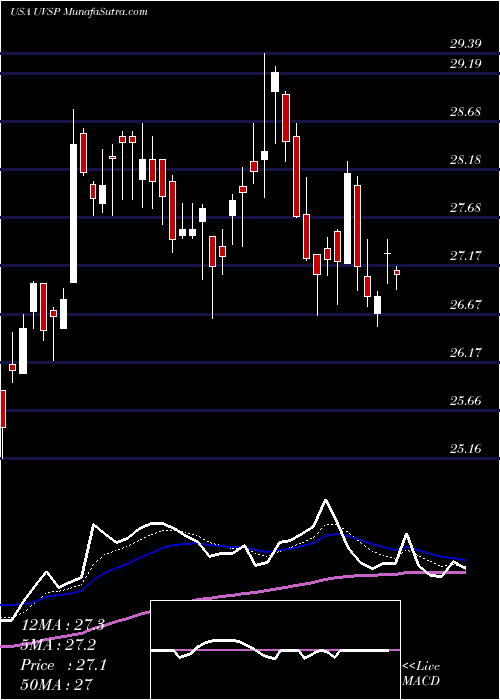The image size is (500, 700).
Task: Click the '50MA : 27' legend text
Action: point(56,684)
